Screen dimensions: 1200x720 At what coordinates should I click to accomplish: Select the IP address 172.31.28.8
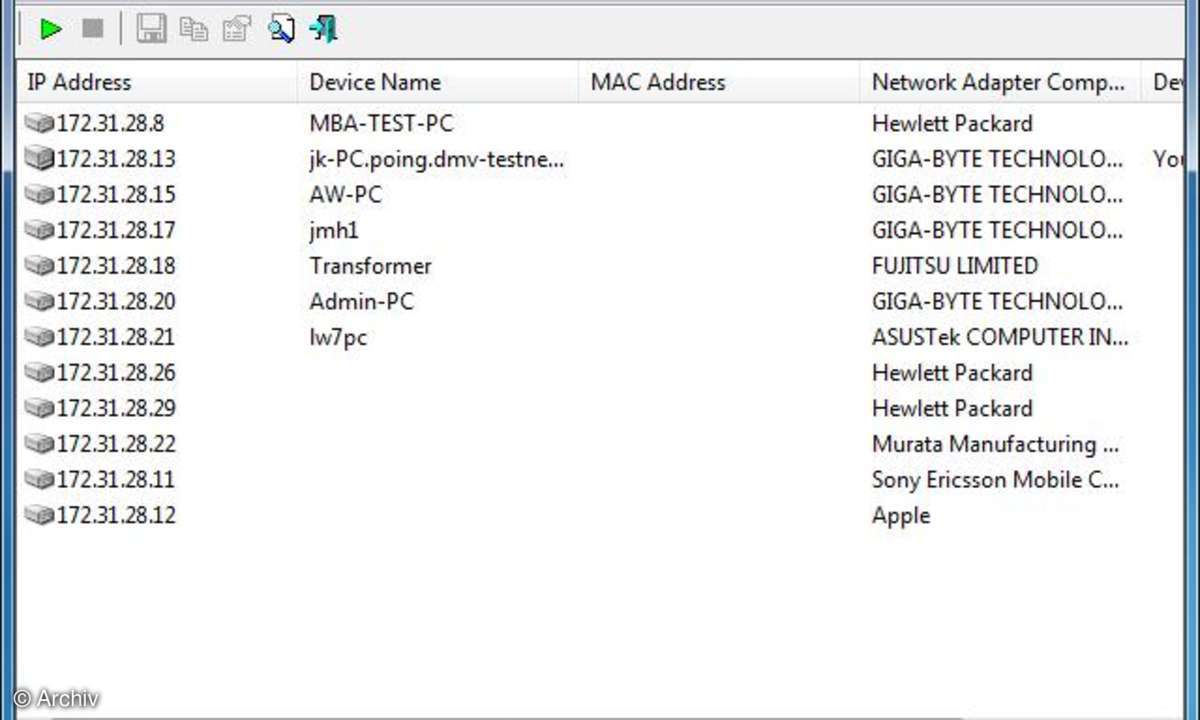click(x=110, y=123)
